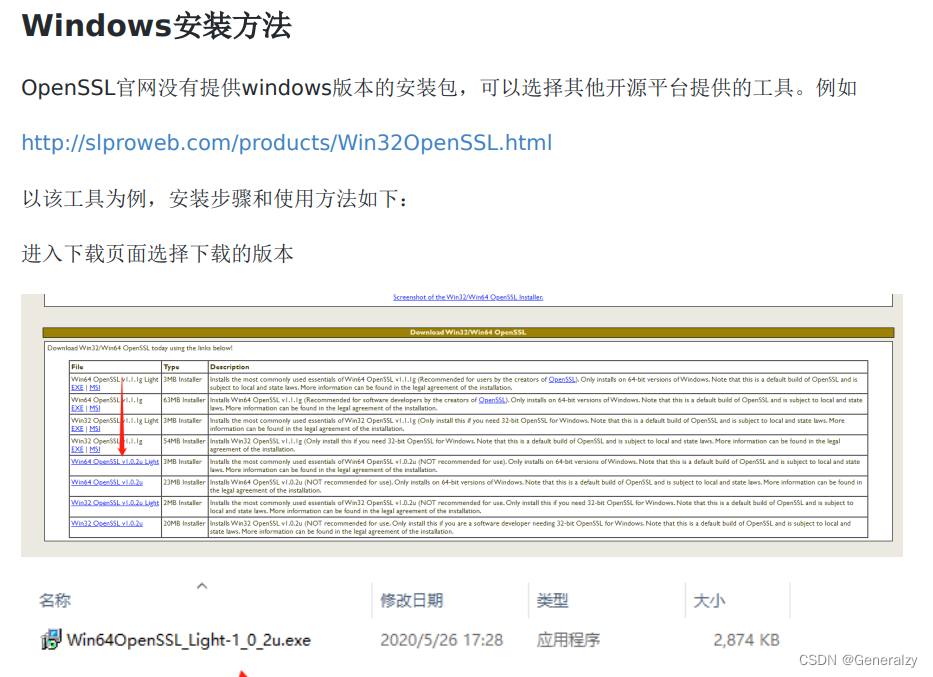Click the text '进入下载页面选择下载的版本'
This screenshot has height=677, width=933.
(x=158, y=254)
